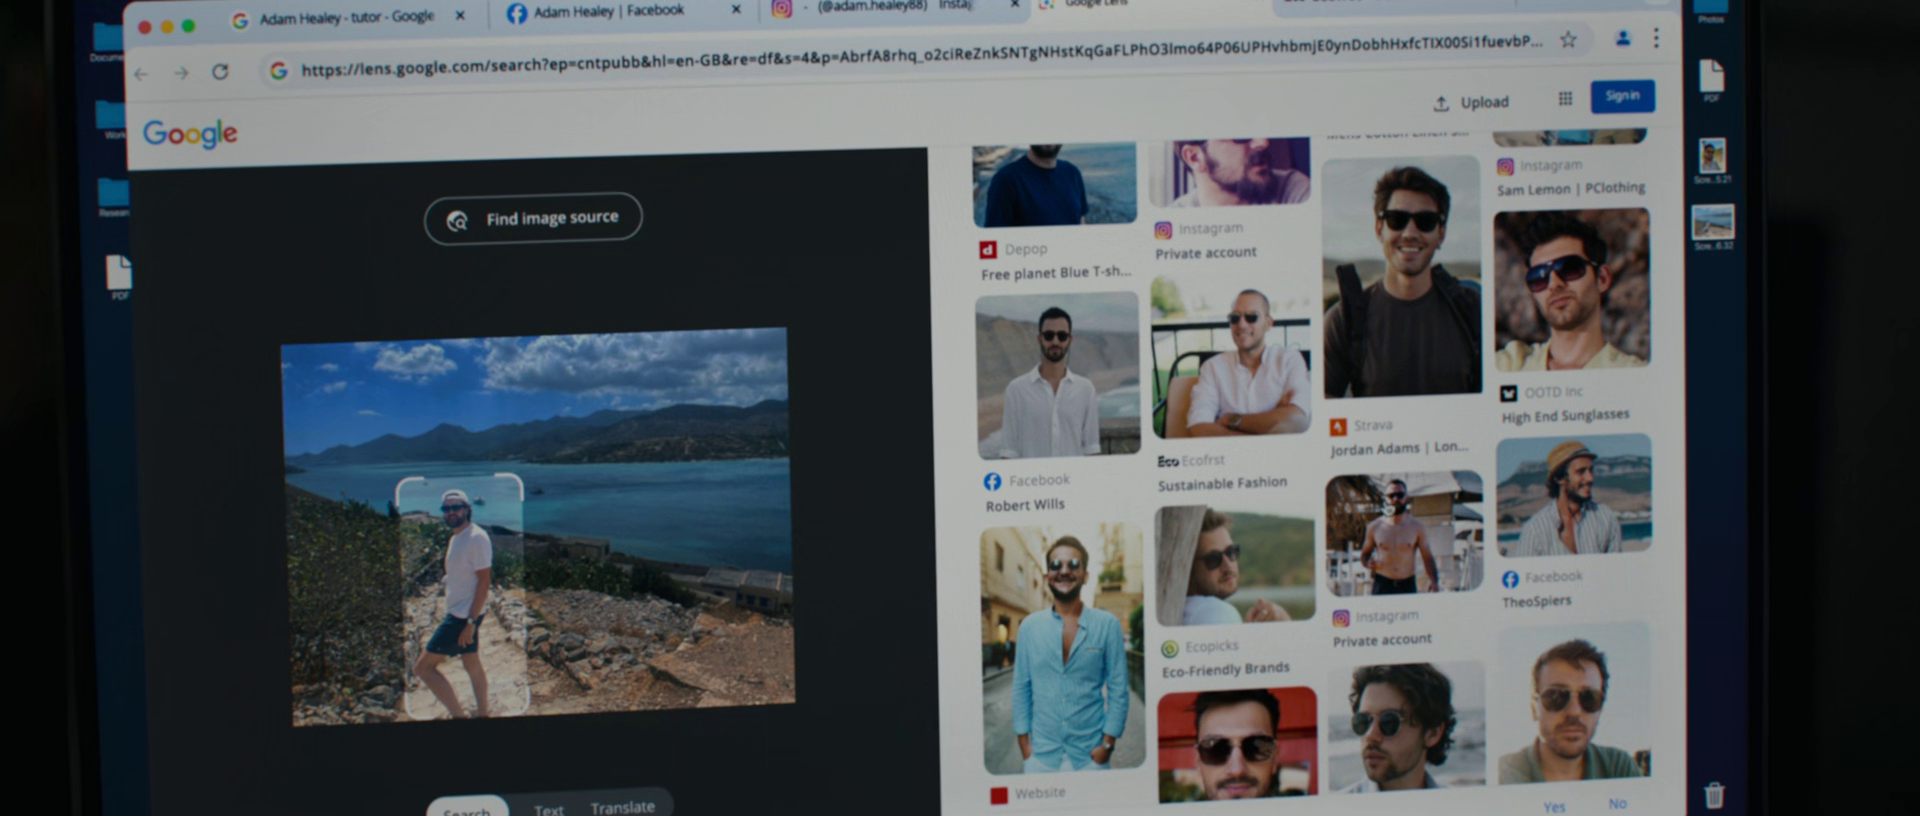Click the man with backpack thumbnail
This screenshot has height=816, width=1920.
point(1401,277)
